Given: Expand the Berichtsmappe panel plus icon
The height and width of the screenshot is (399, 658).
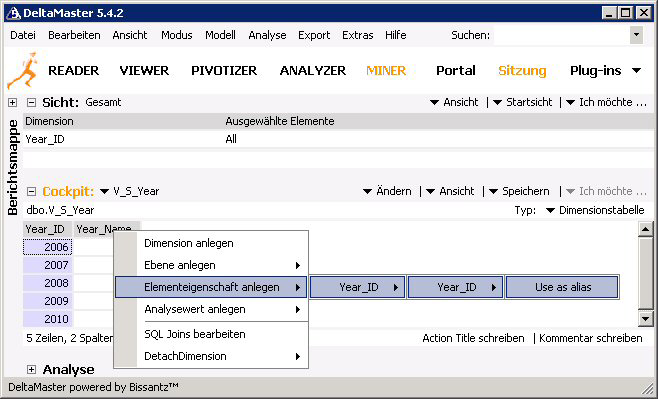Looking at the screenshot, I should pyautogui.click(x=12, y=102).
